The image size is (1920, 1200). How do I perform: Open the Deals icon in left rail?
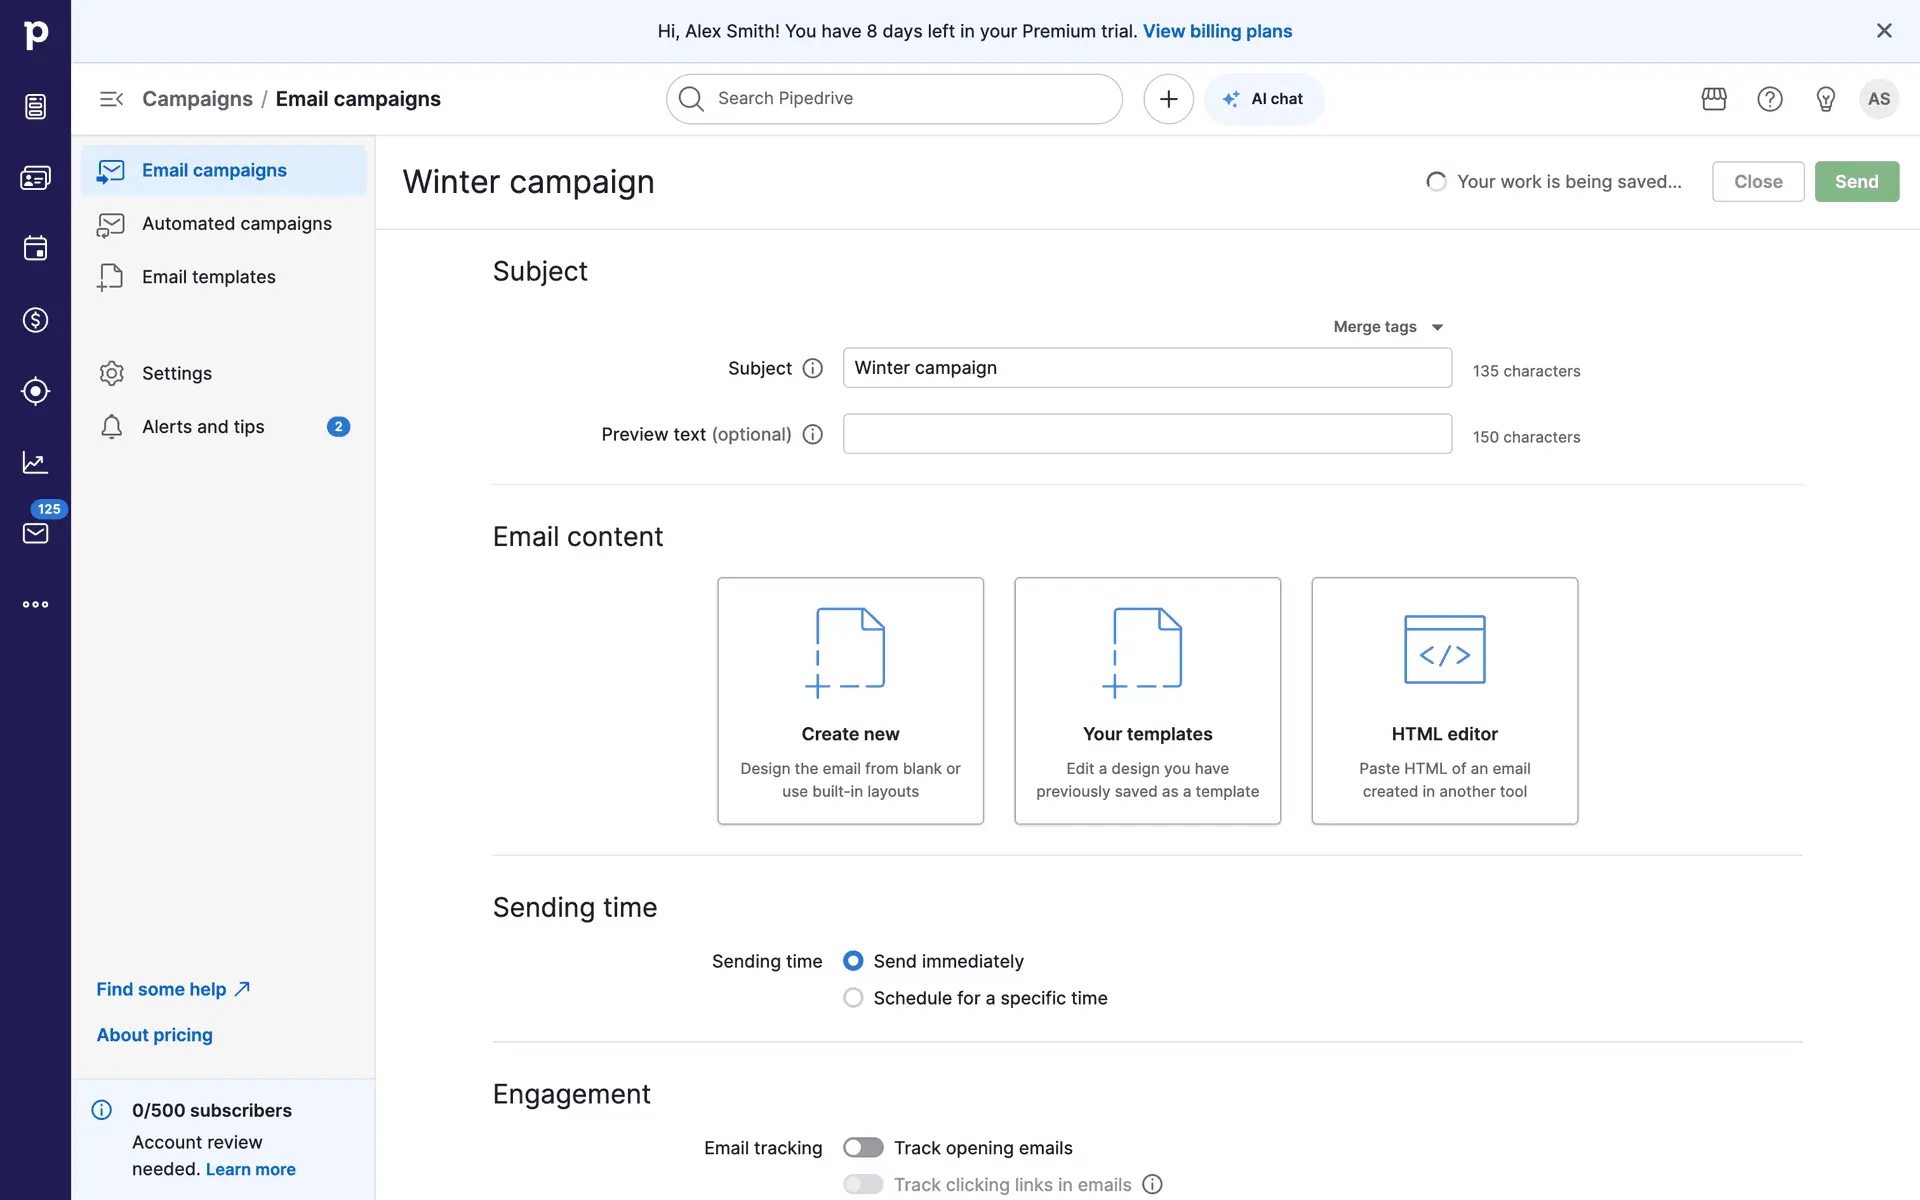point(35,320)
